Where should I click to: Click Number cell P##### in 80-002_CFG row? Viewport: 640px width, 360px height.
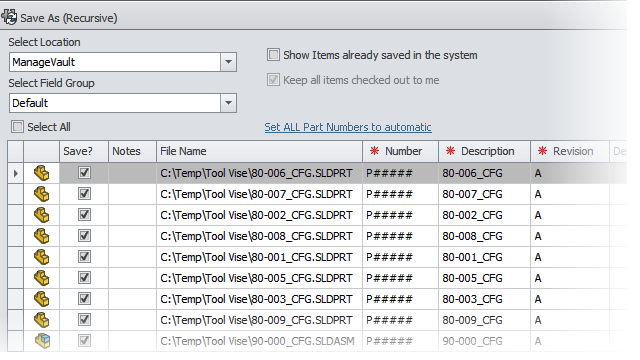[400, 216]
